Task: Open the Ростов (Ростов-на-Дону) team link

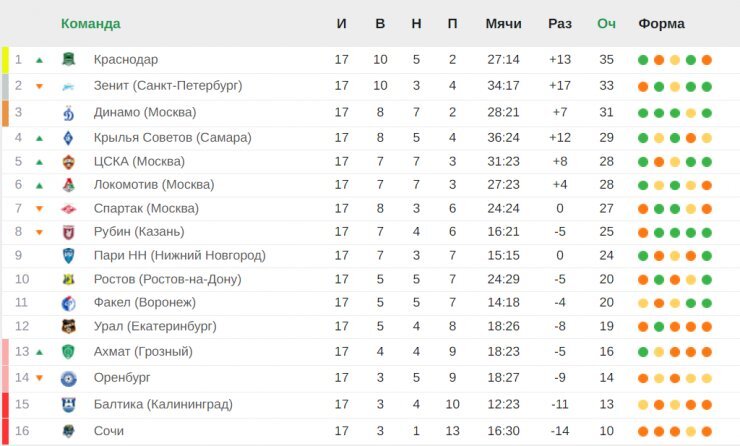Action: (x=168, y=279)
